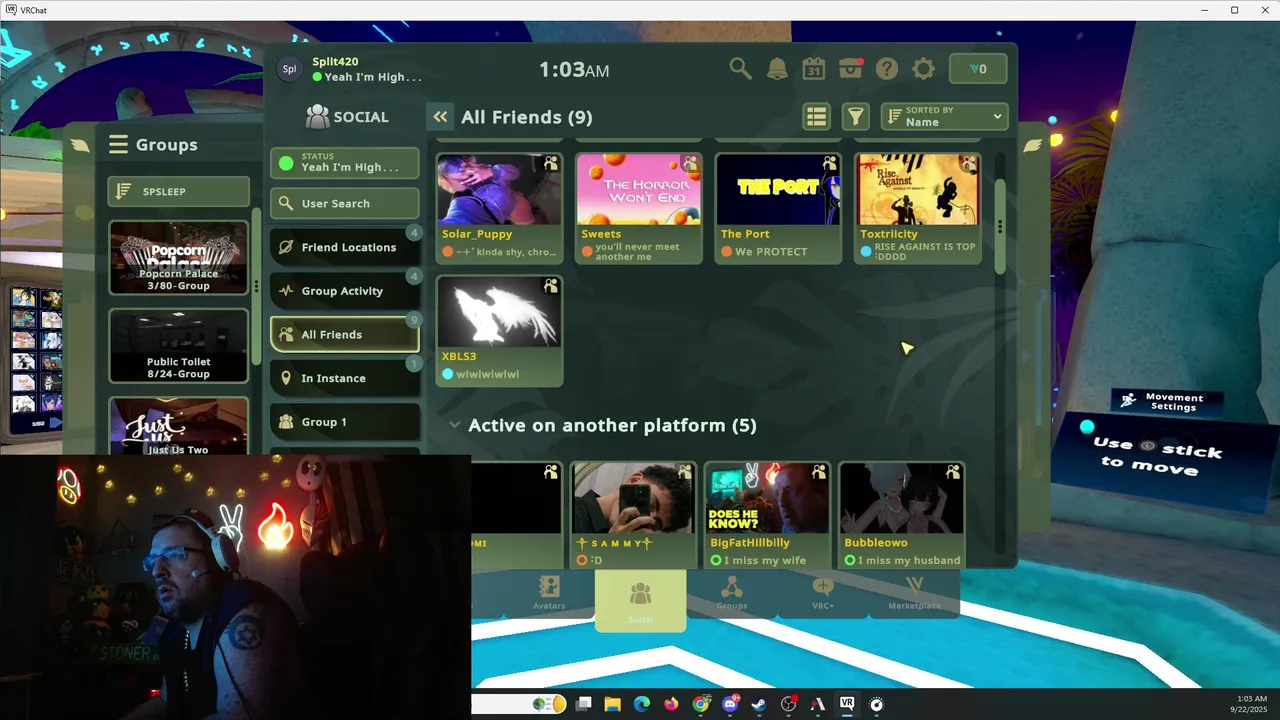
Task: Switch to the VRC+ tab
Action: click(x=823, y=593)
